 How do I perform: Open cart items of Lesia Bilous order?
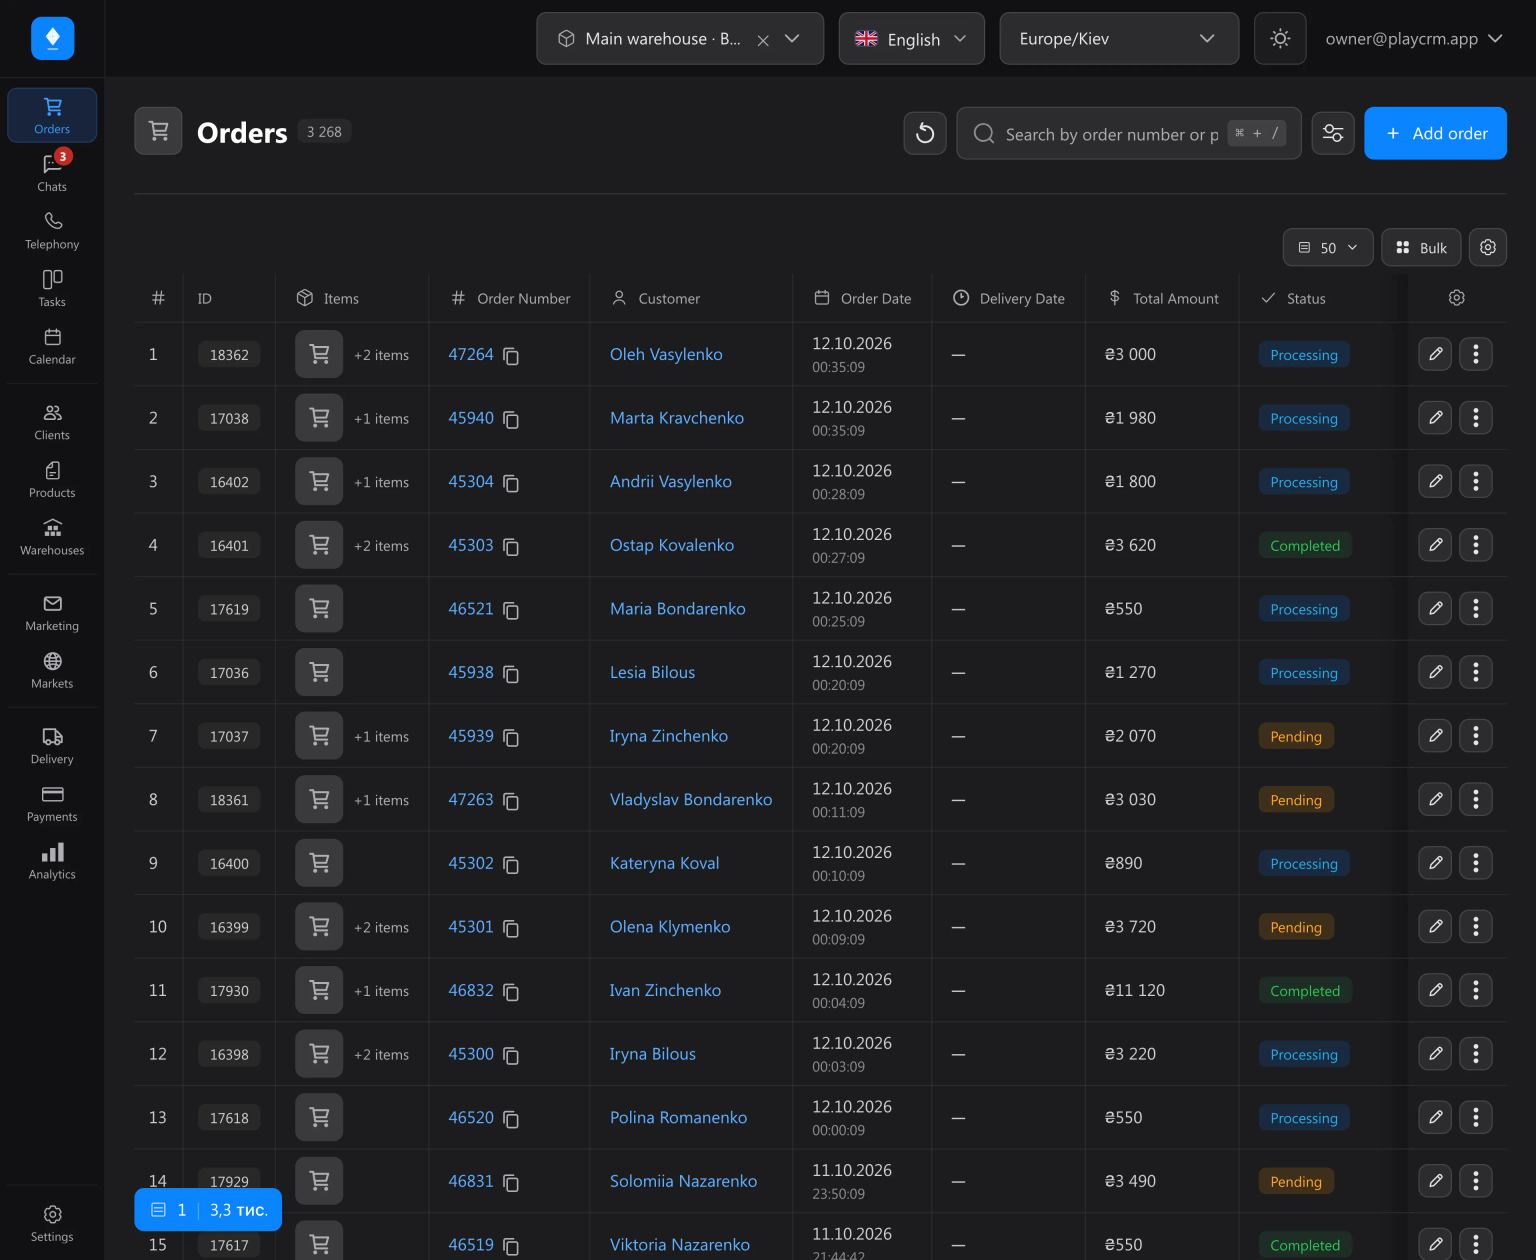(319, 672)
